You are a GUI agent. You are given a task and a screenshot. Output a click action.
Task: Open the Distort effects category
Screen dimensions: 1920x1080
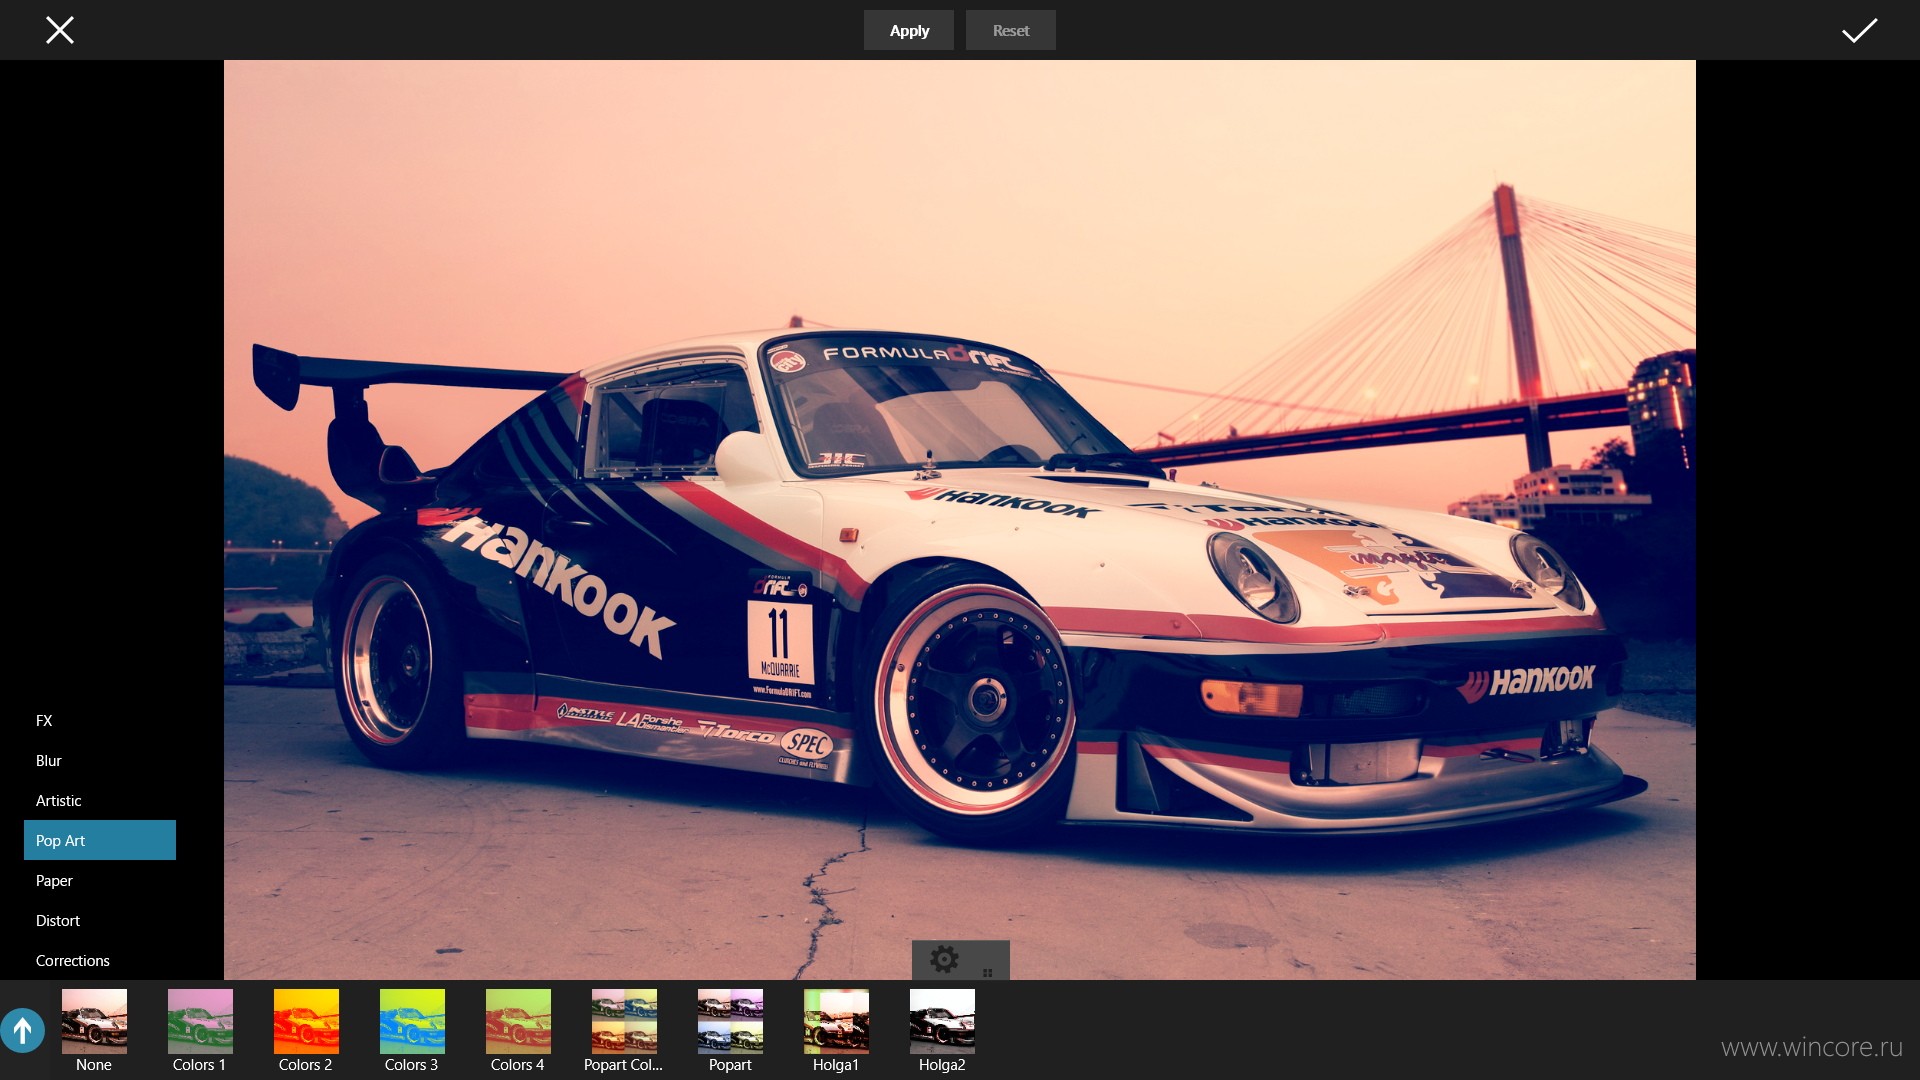(100, 920)
